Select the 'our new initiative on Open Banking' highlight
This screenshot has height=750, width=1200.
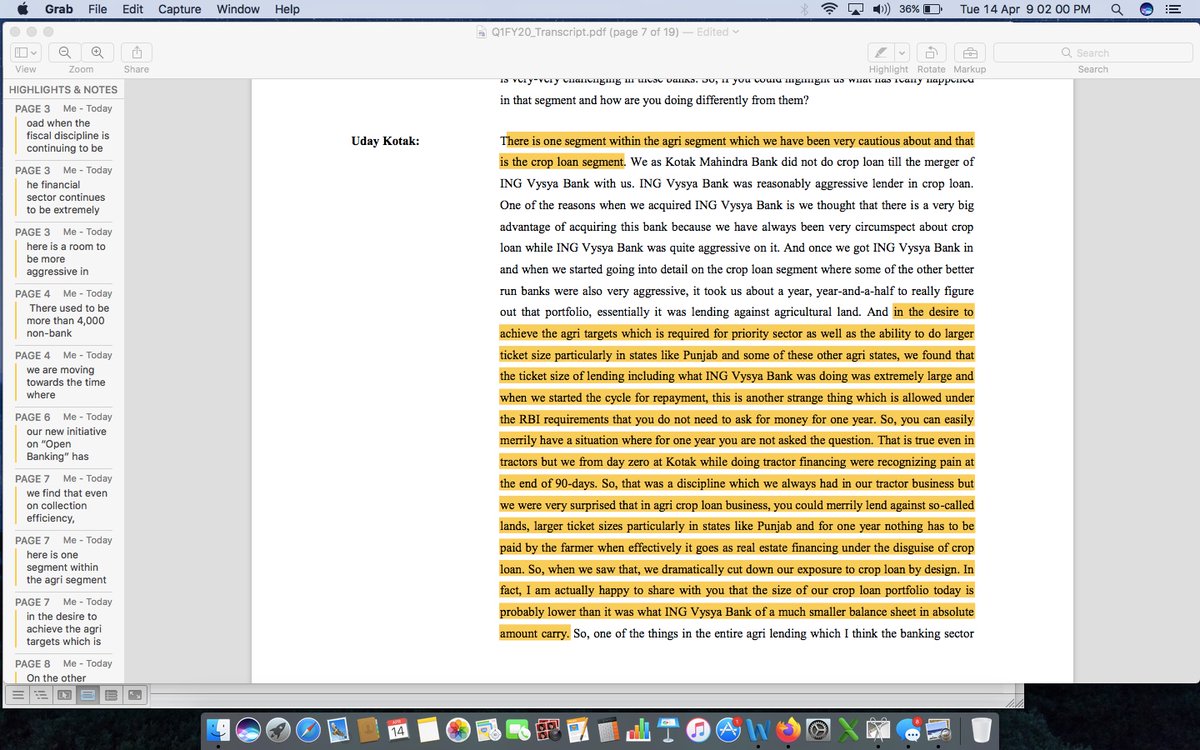[62, 437]
